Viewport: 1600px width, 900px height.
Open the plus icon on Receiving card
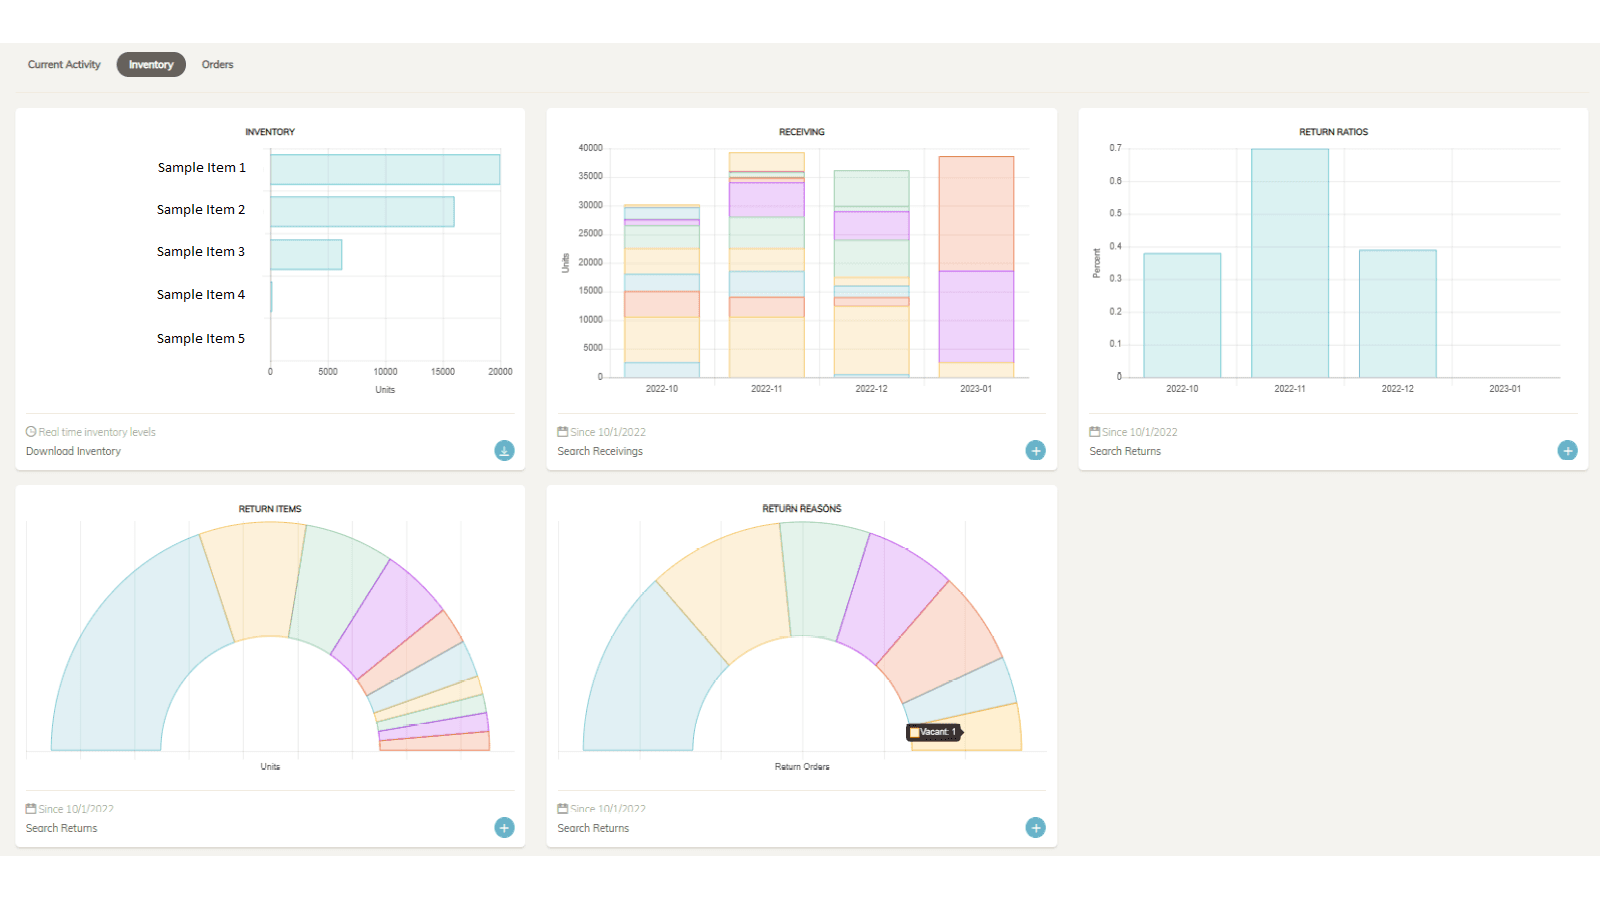pyautogui.click(x=1036, y=450)
